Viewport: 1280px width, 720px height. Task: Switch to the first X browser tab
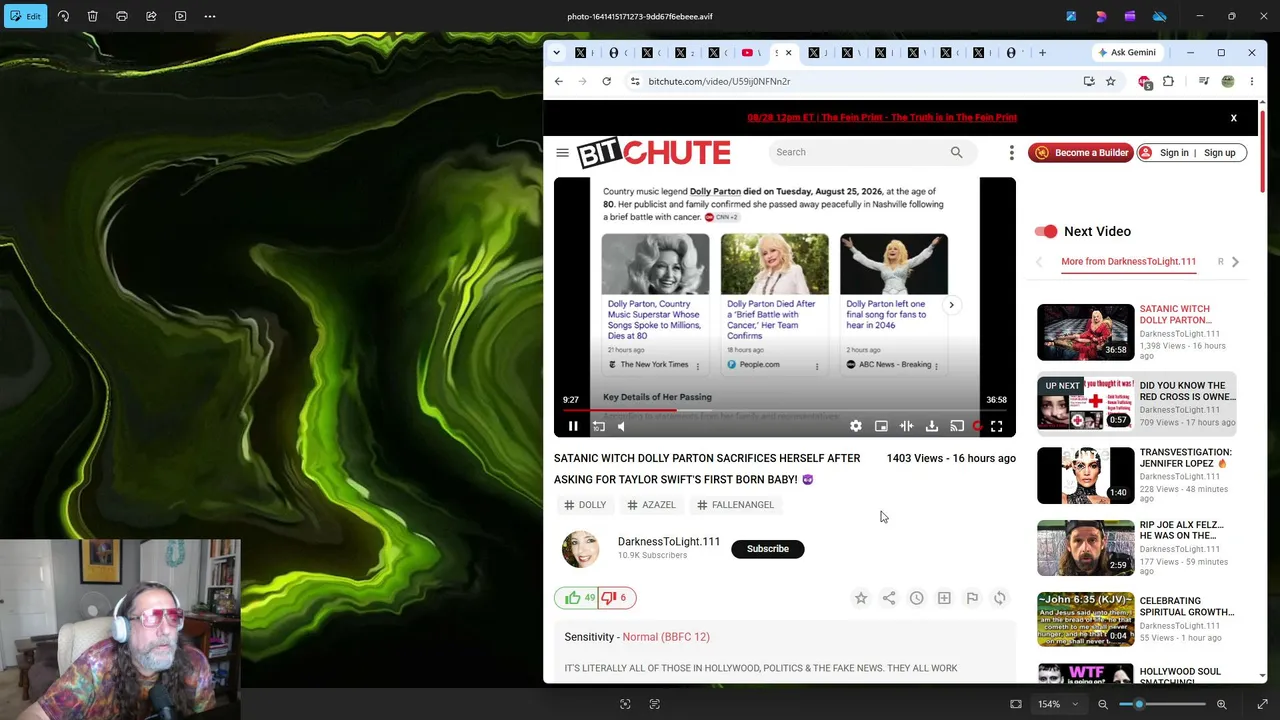point(581,52)
